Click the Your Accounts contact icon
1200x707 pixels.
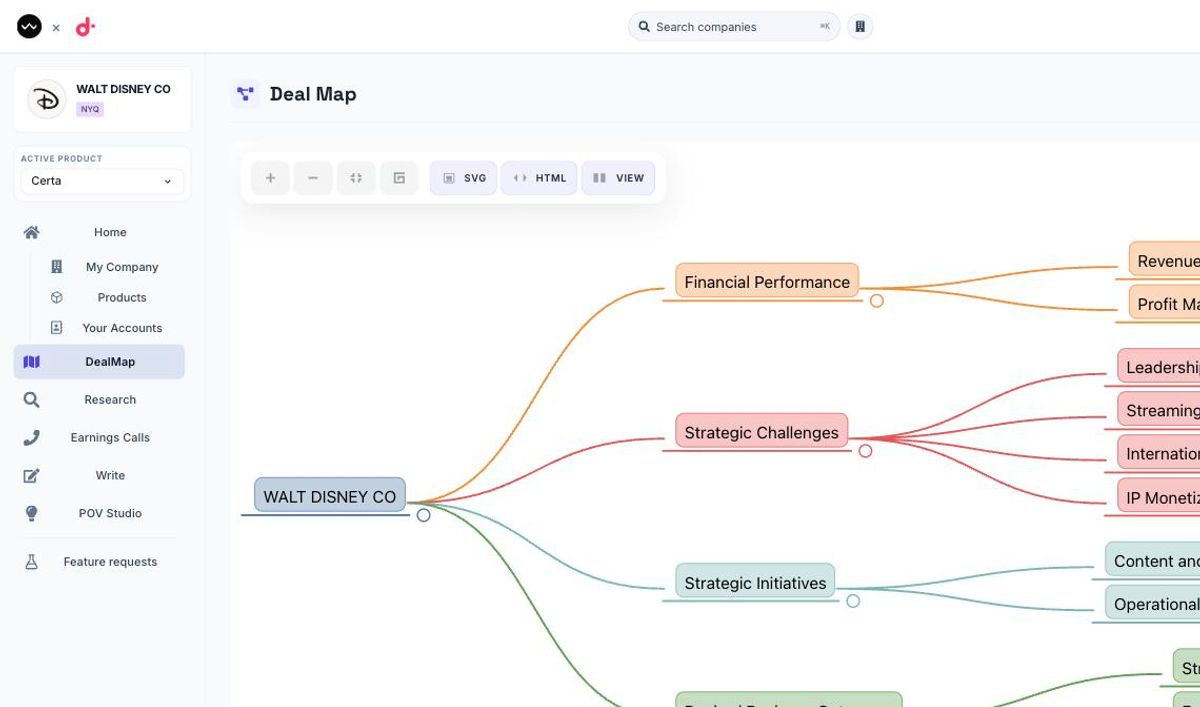tap(56, 327)
